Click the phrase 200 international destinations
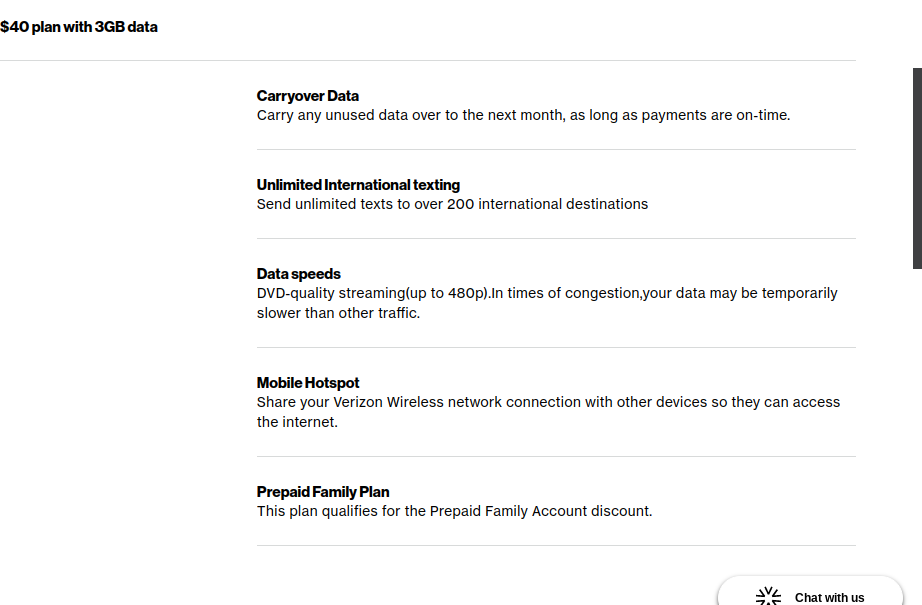 click(x=547, y=204)
